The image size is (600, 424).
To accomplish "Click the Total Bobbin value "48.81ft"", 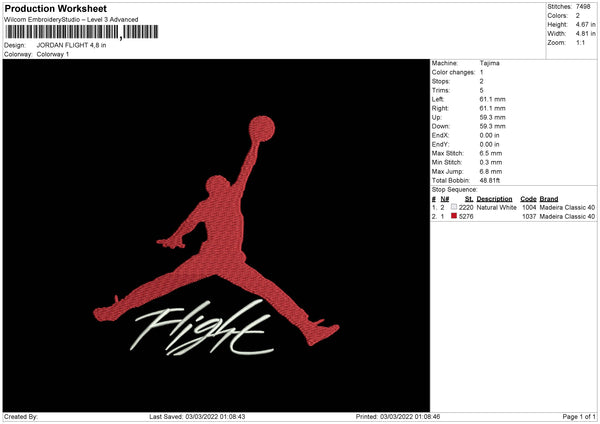I will pyautogui.click(x=490, y=180).
